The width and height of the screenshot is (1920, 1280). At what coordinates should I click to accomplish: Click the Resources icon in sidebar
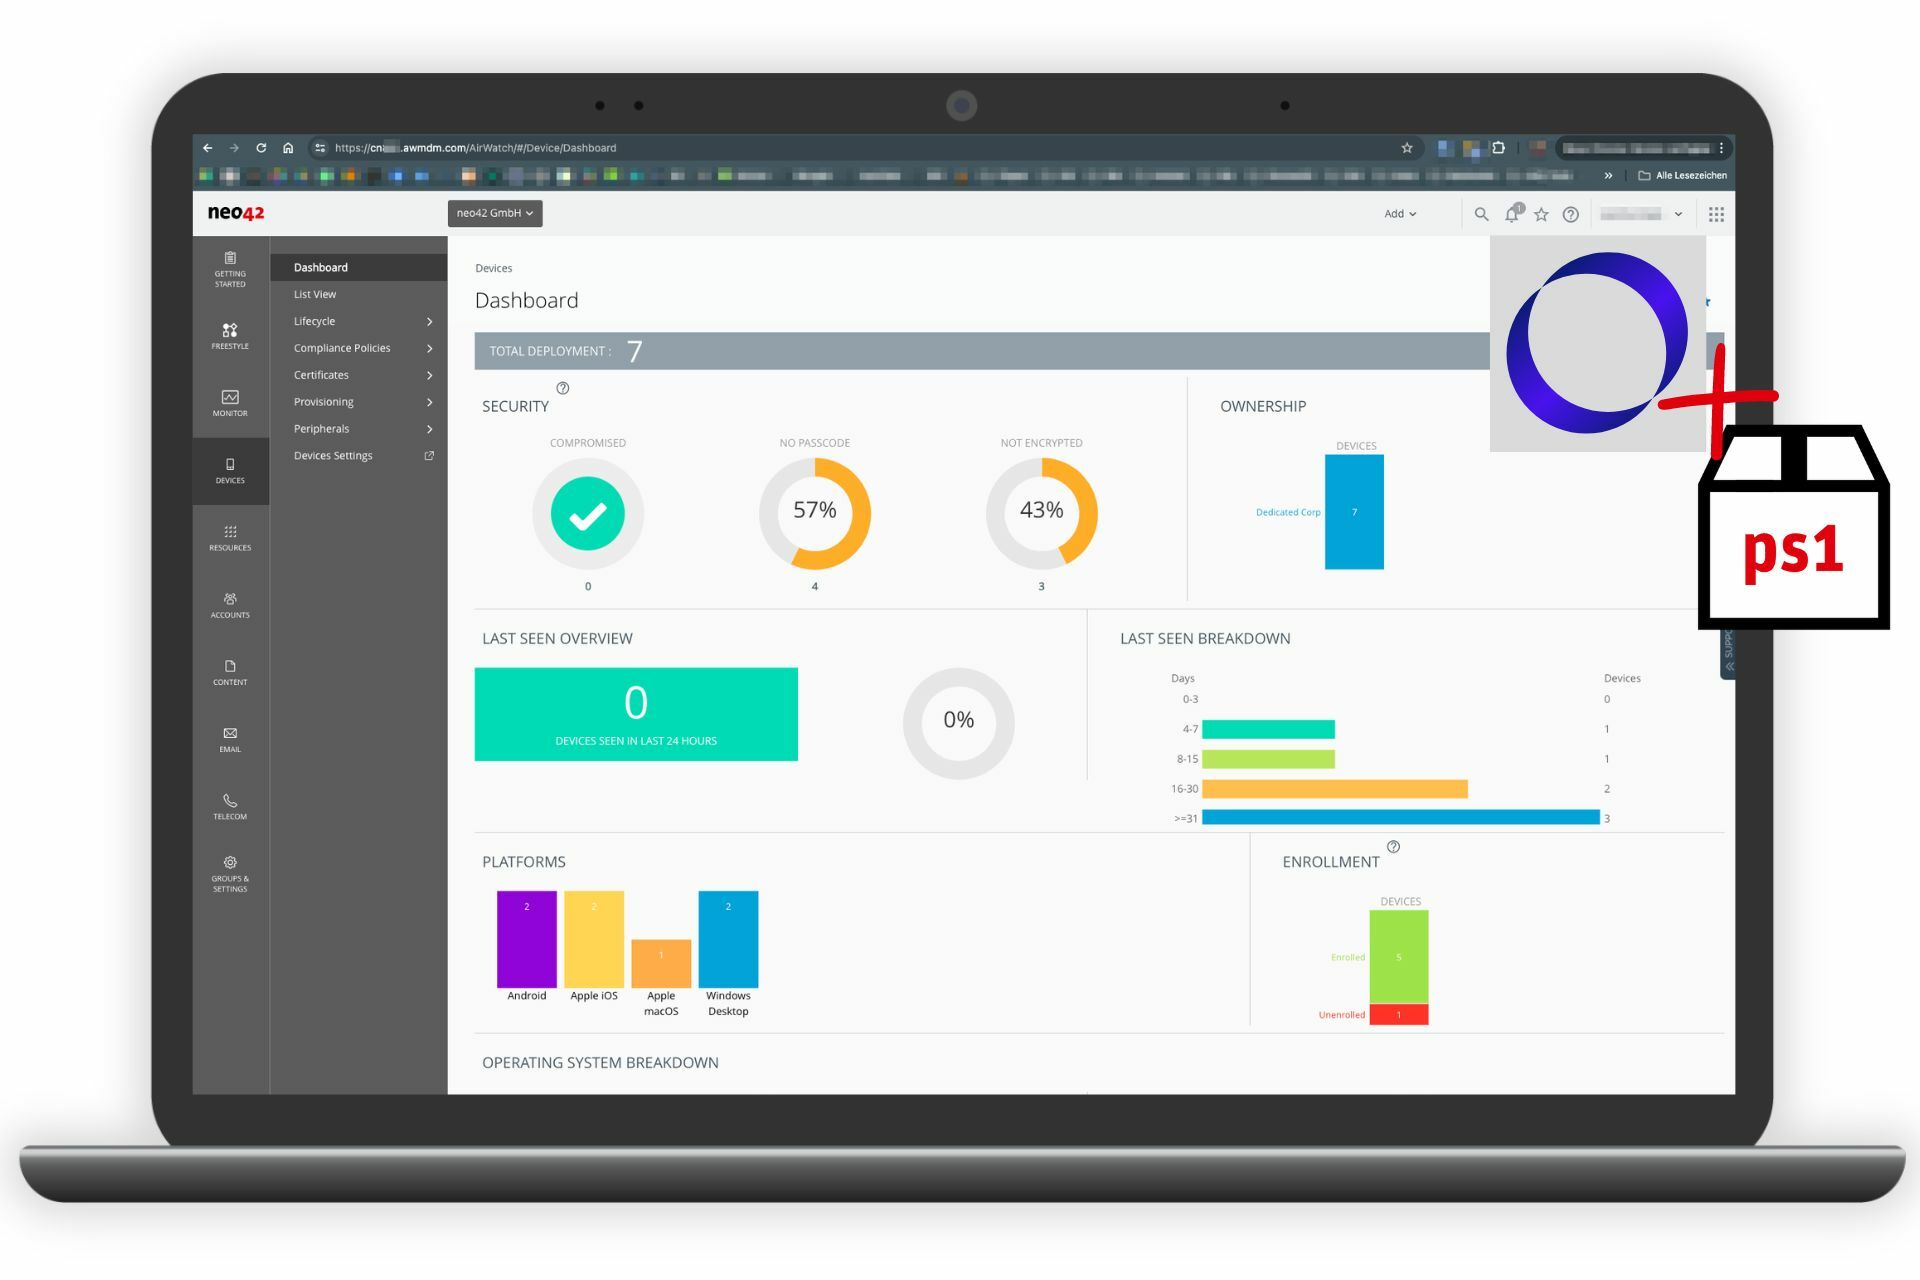(227, 536)
